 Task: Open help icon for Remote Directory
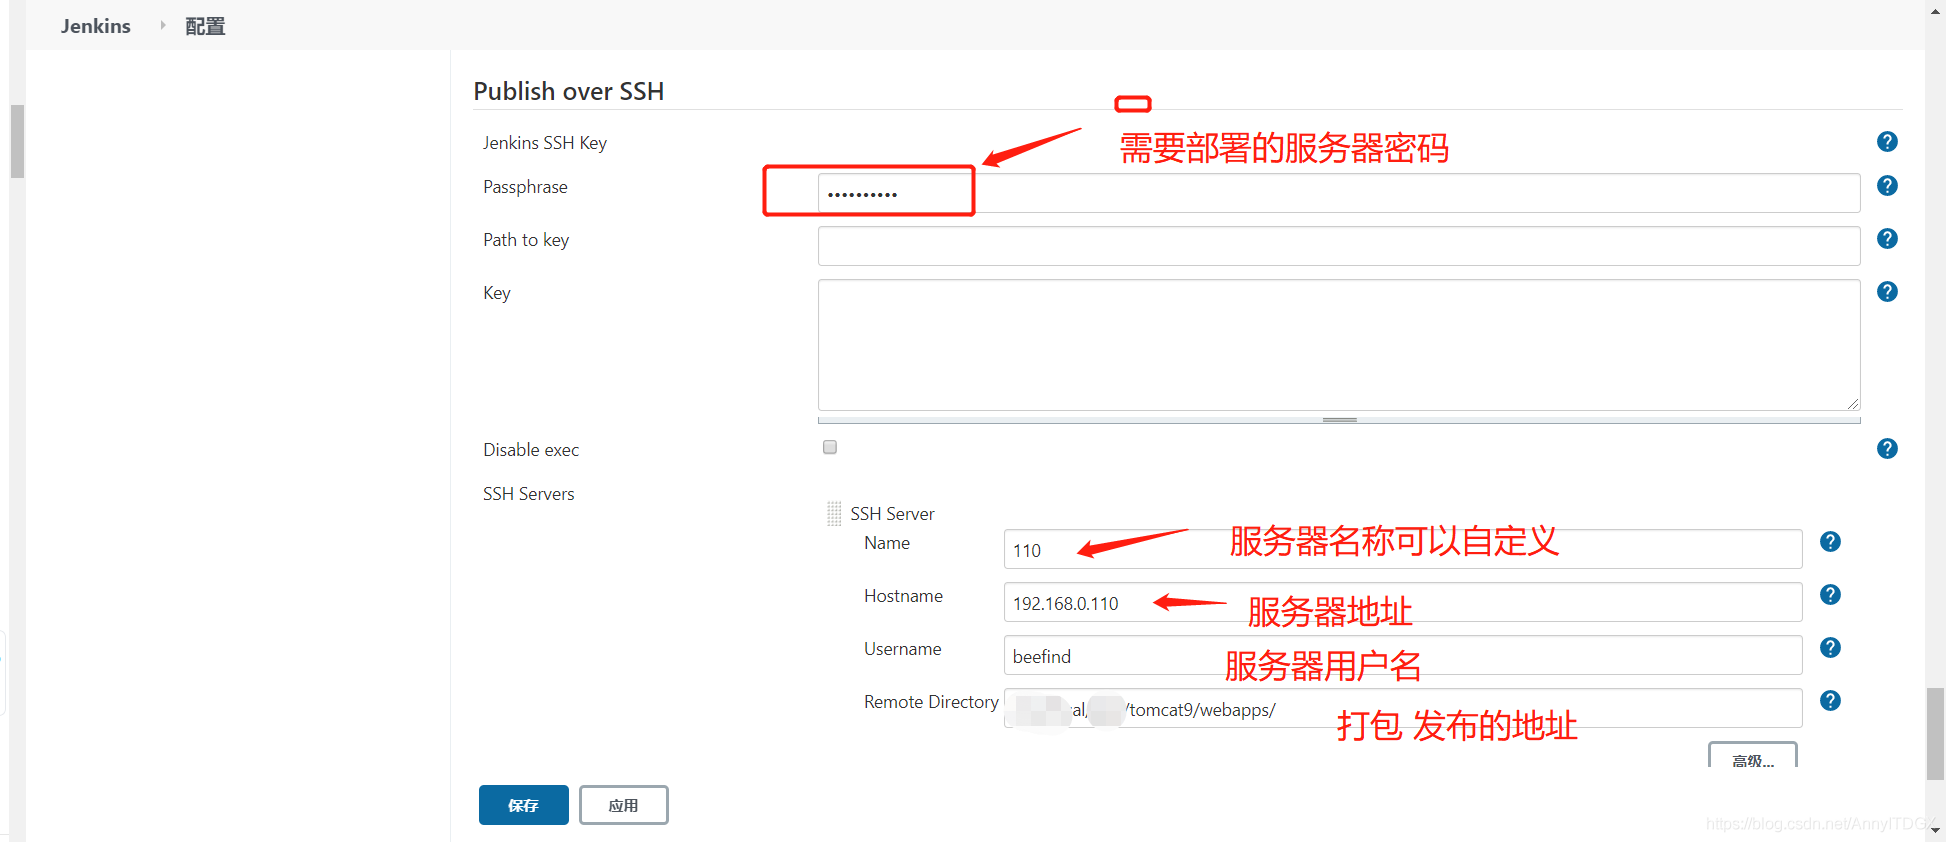[x=1830, y=701]
